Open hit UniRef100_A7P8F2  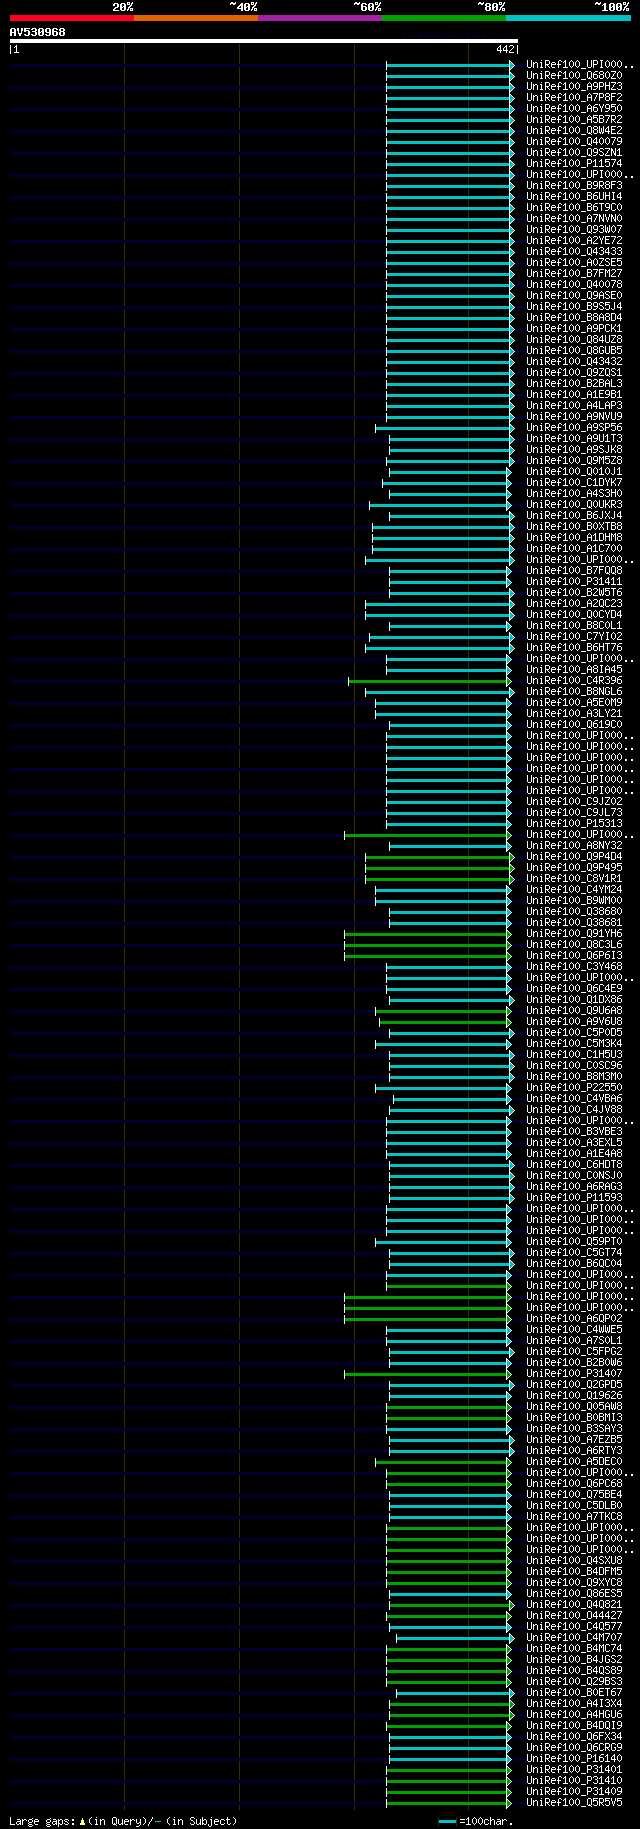point(574,98)
